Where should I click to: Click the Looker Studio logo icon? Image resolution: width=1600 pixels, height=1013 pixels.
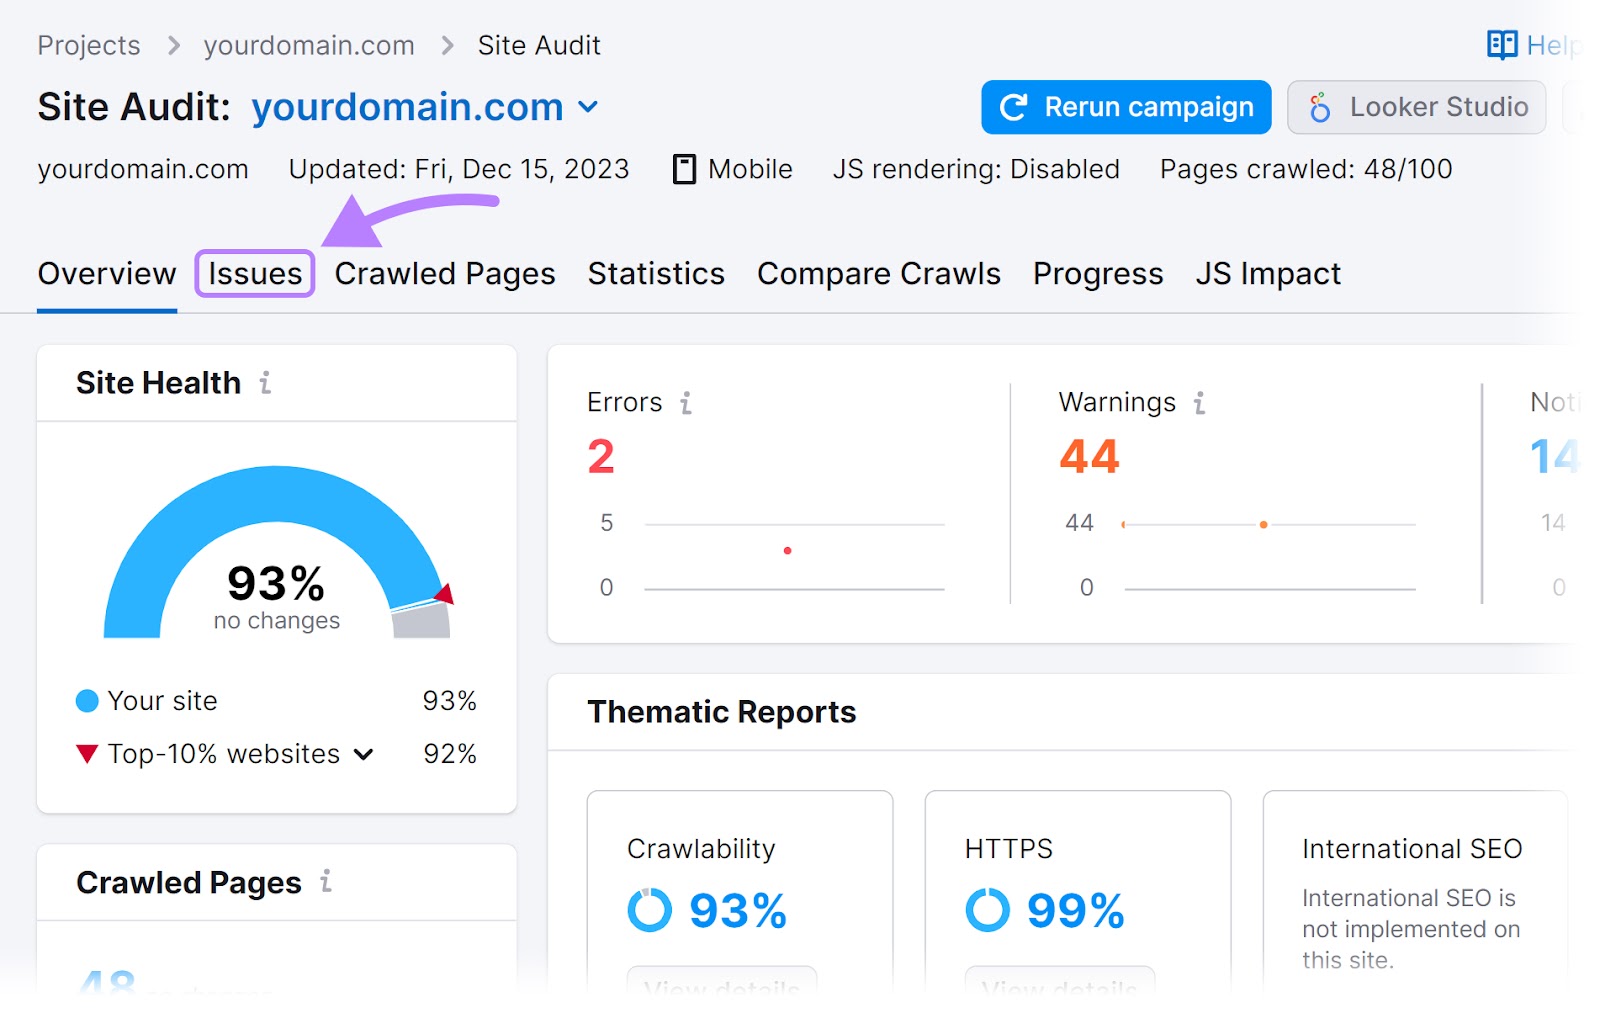[1322, 106]
